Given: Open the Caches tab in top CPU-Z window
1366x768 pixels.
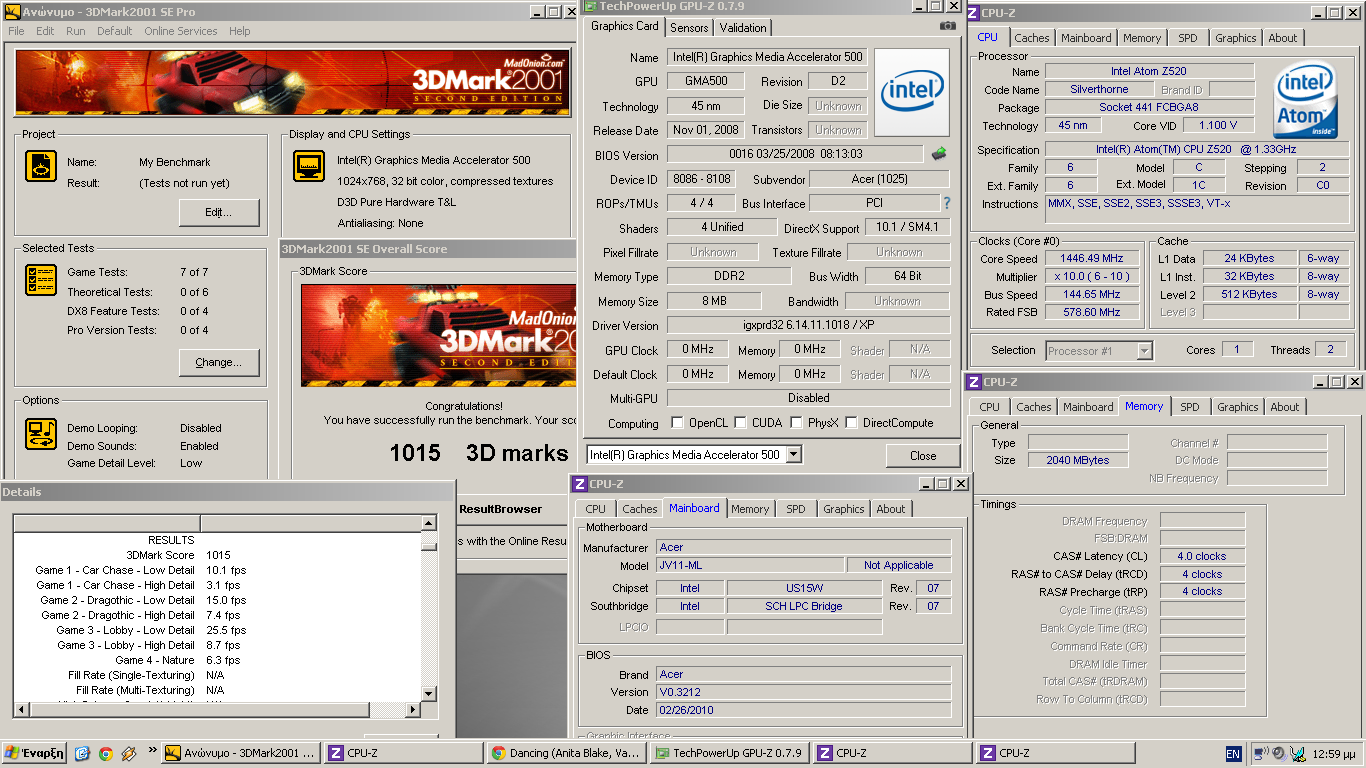Looking at the screenshot, I should click(x=1032, y=38).
